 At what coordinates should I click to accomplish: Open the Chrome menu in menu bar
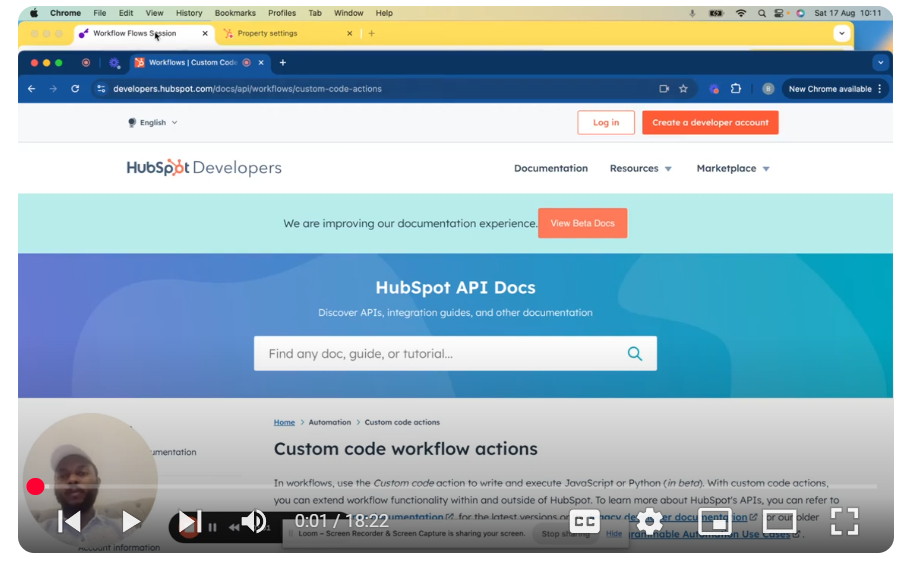coord(65,13)
